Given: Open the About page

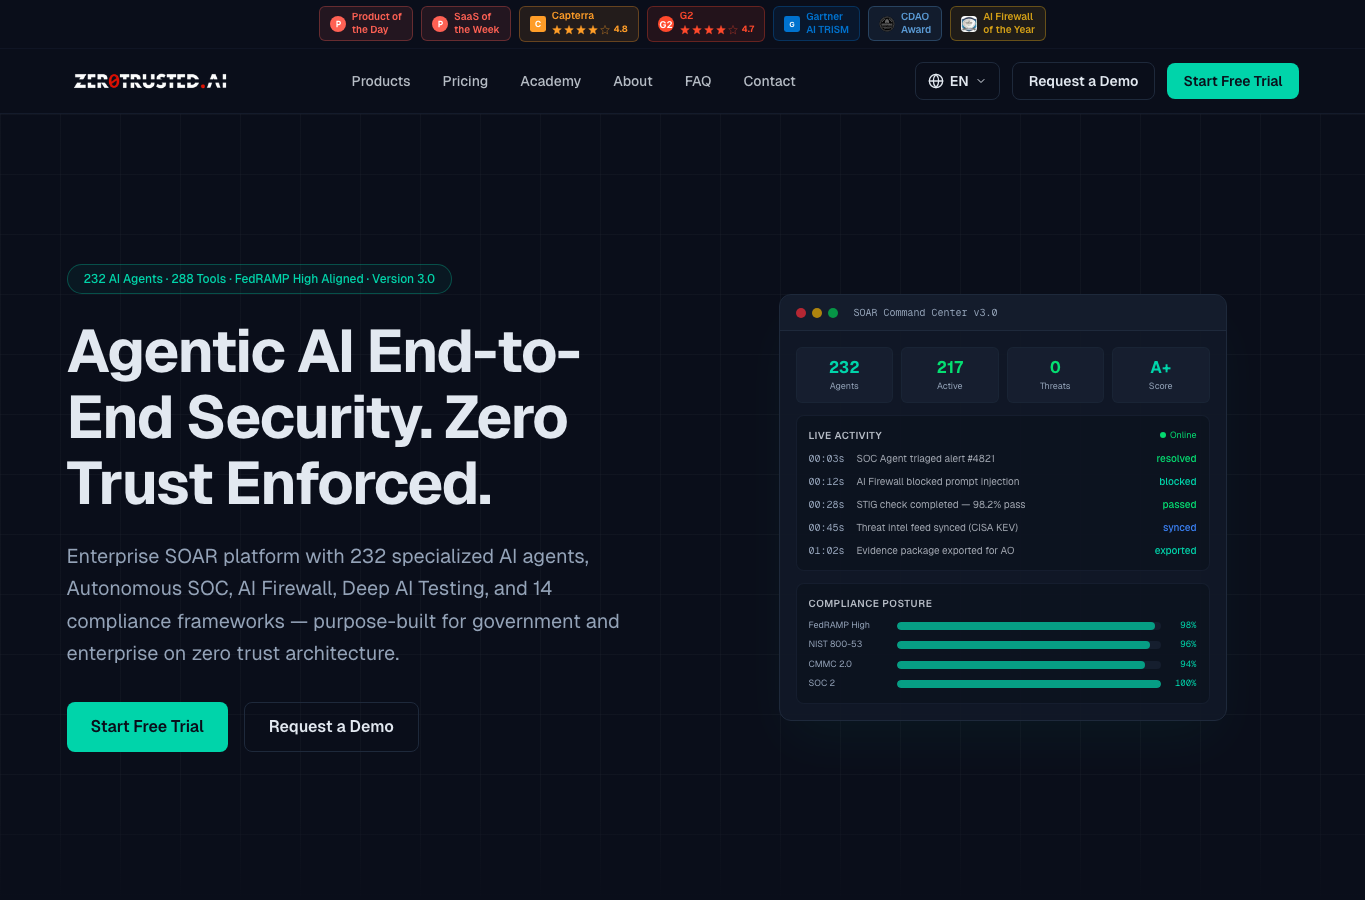Looking at the screenshot, I should (x=633, y=81).
